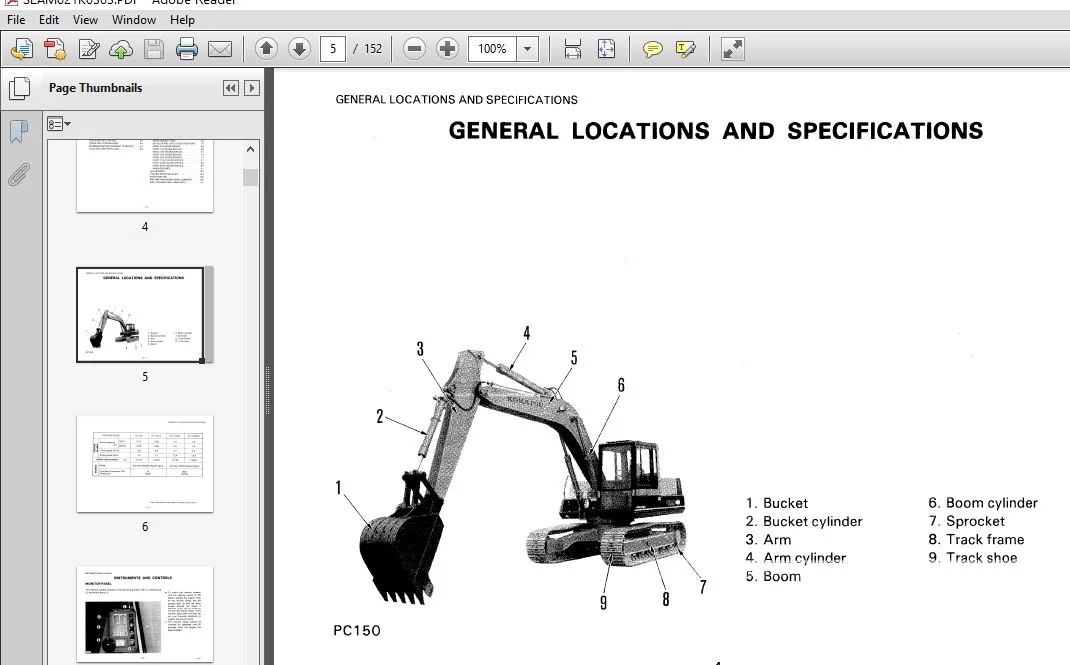
Task: Click the thumbnail scrollbar up arrow
Action: 250,149
